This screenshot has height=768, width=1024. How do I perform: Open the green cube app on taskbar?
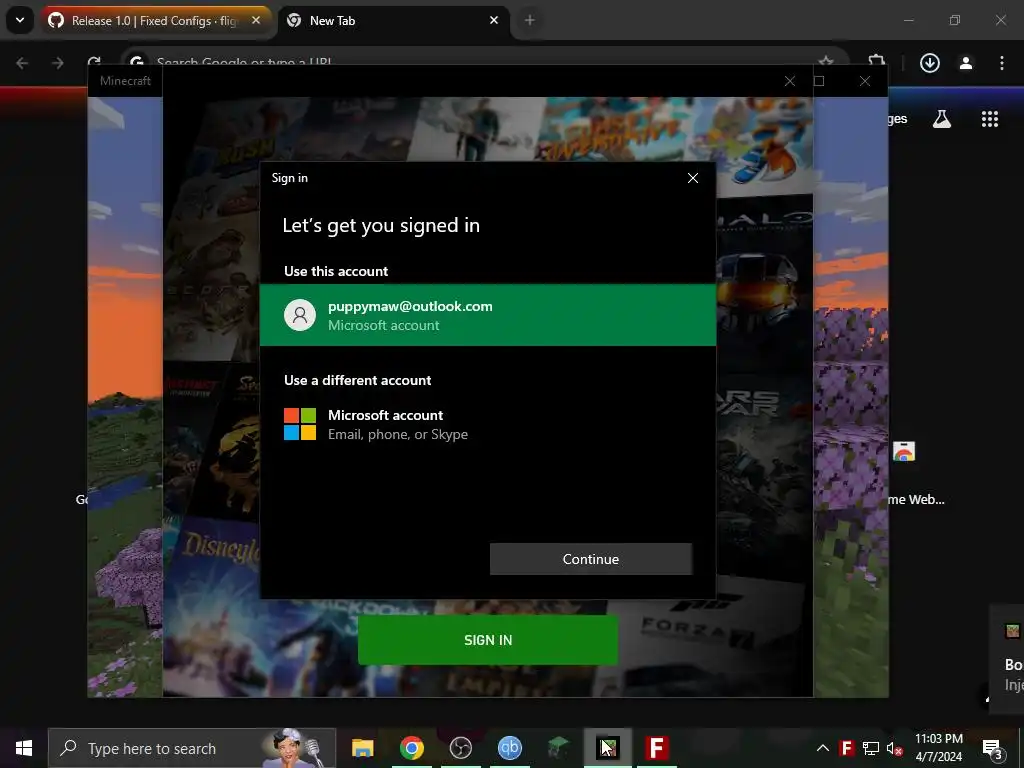point(558,748)
